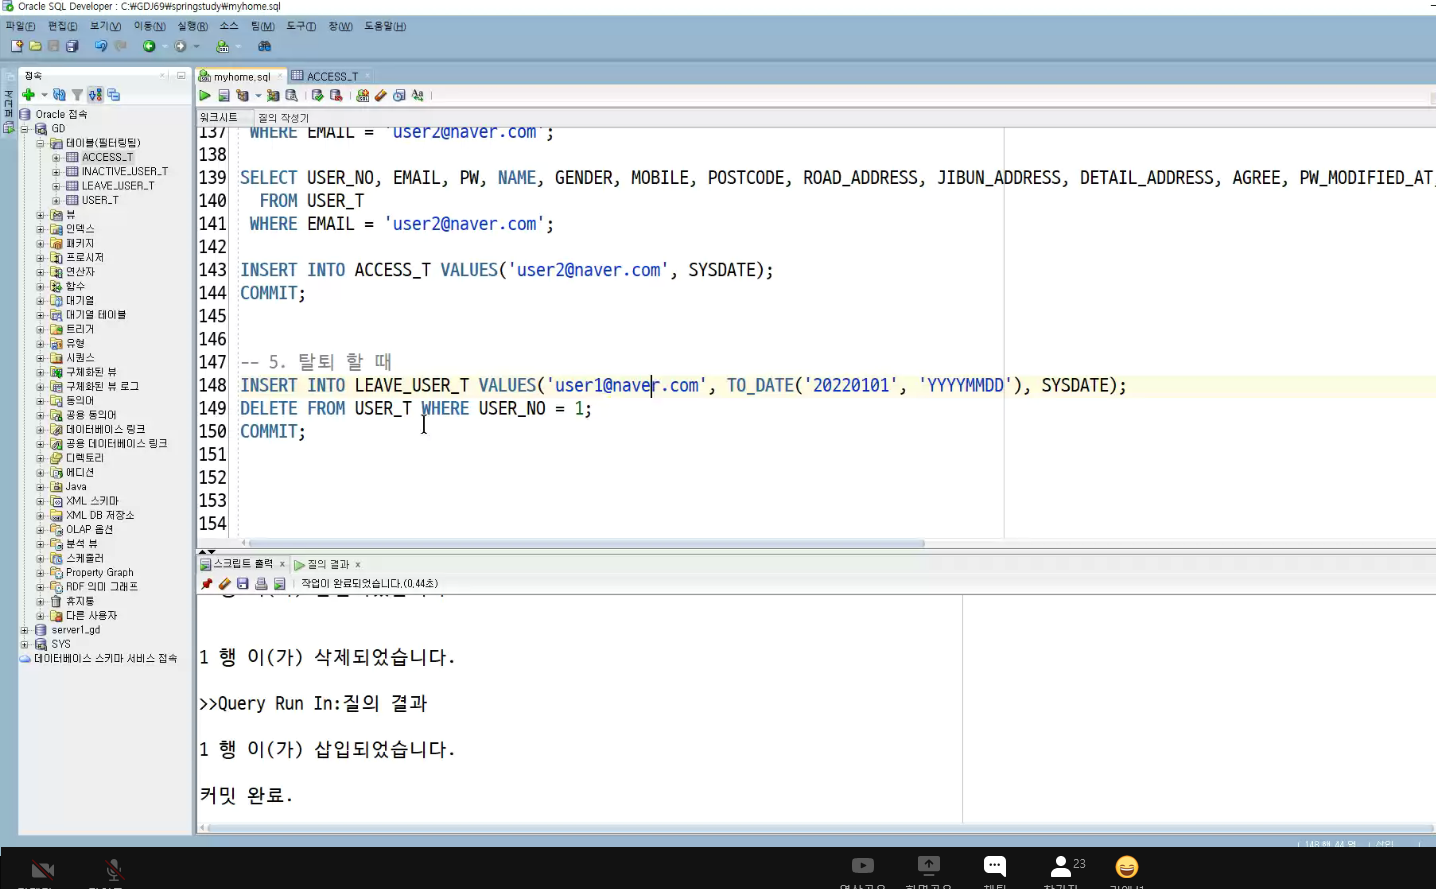Click the Explain Plan icon
The height and width of the screenshot is (889, 1436).
[x=242, y=96]
